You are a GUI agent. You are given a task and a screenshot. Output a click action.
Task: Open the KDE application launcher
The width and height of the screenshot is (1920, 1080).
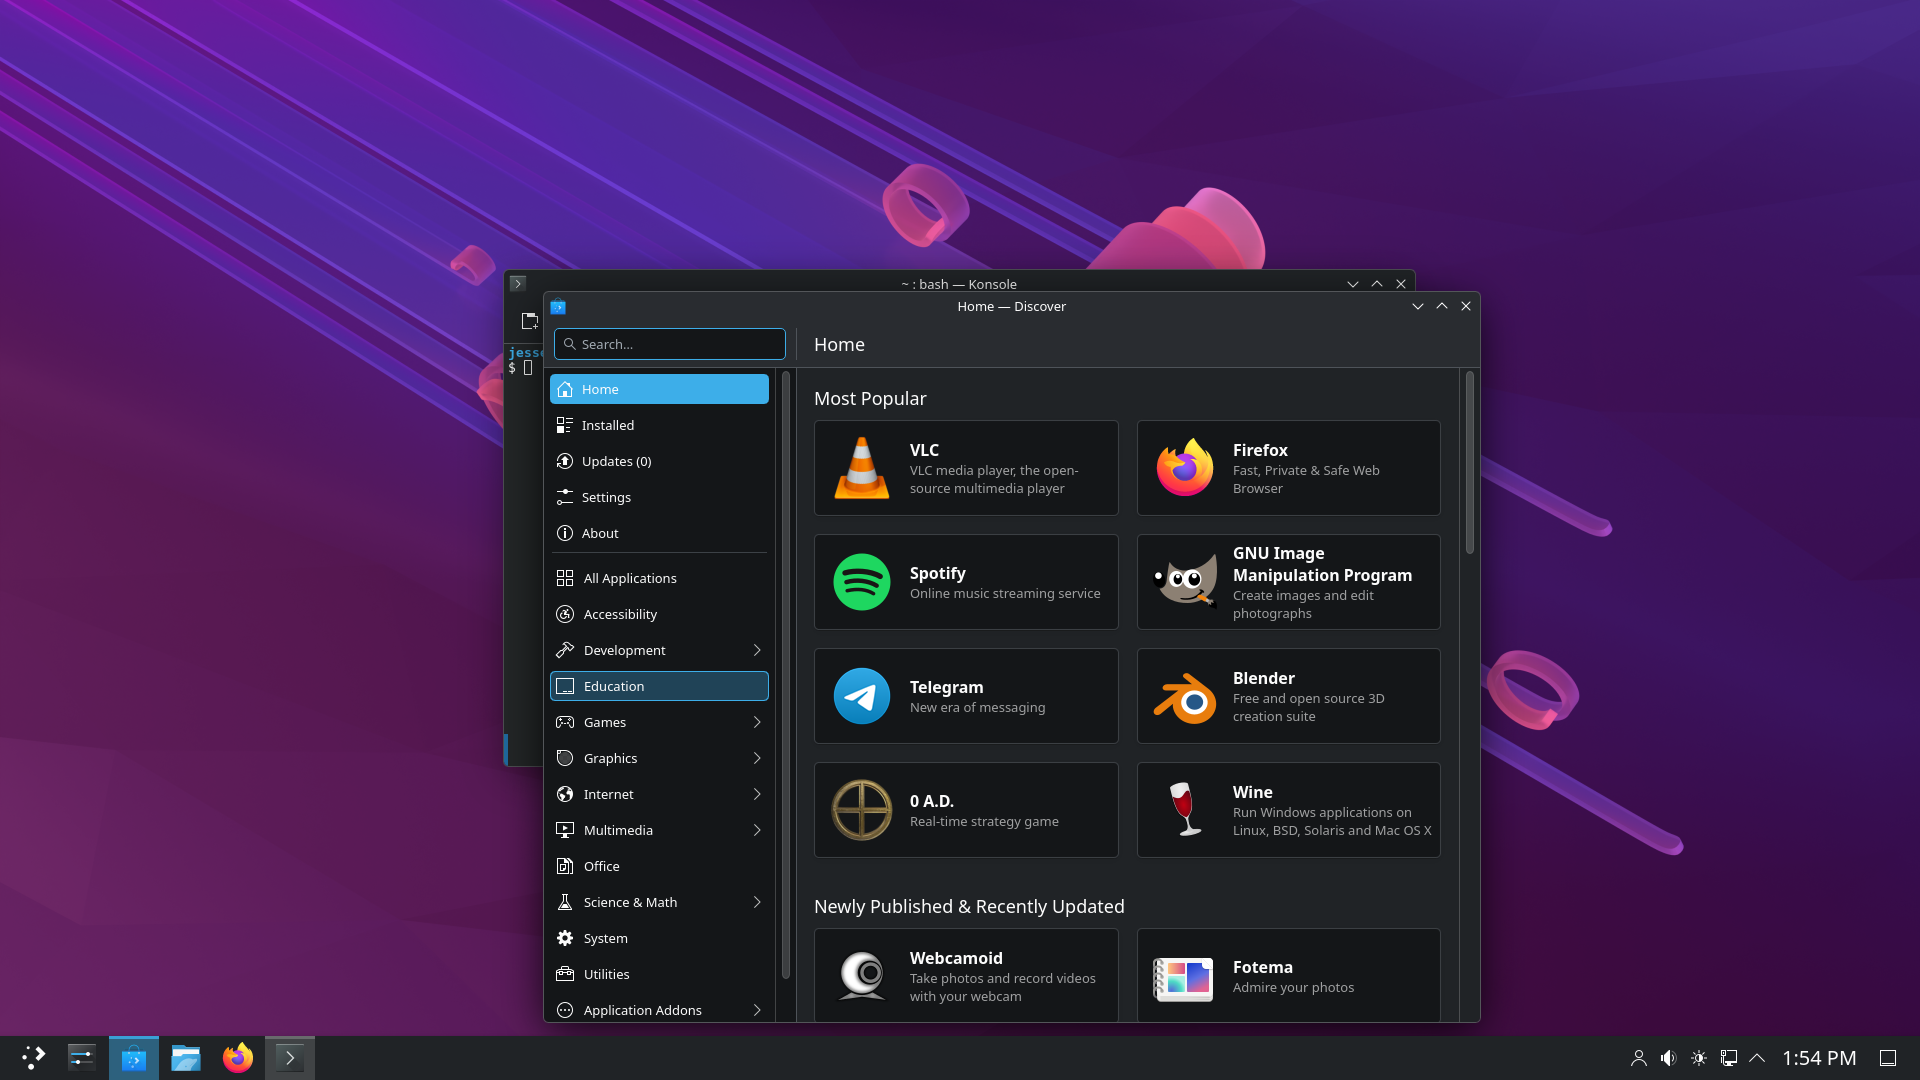click(33, 1058)
